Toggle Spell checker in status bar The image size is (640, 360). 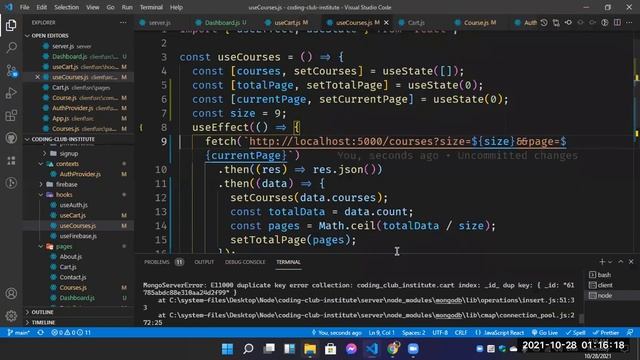point(576,333)
